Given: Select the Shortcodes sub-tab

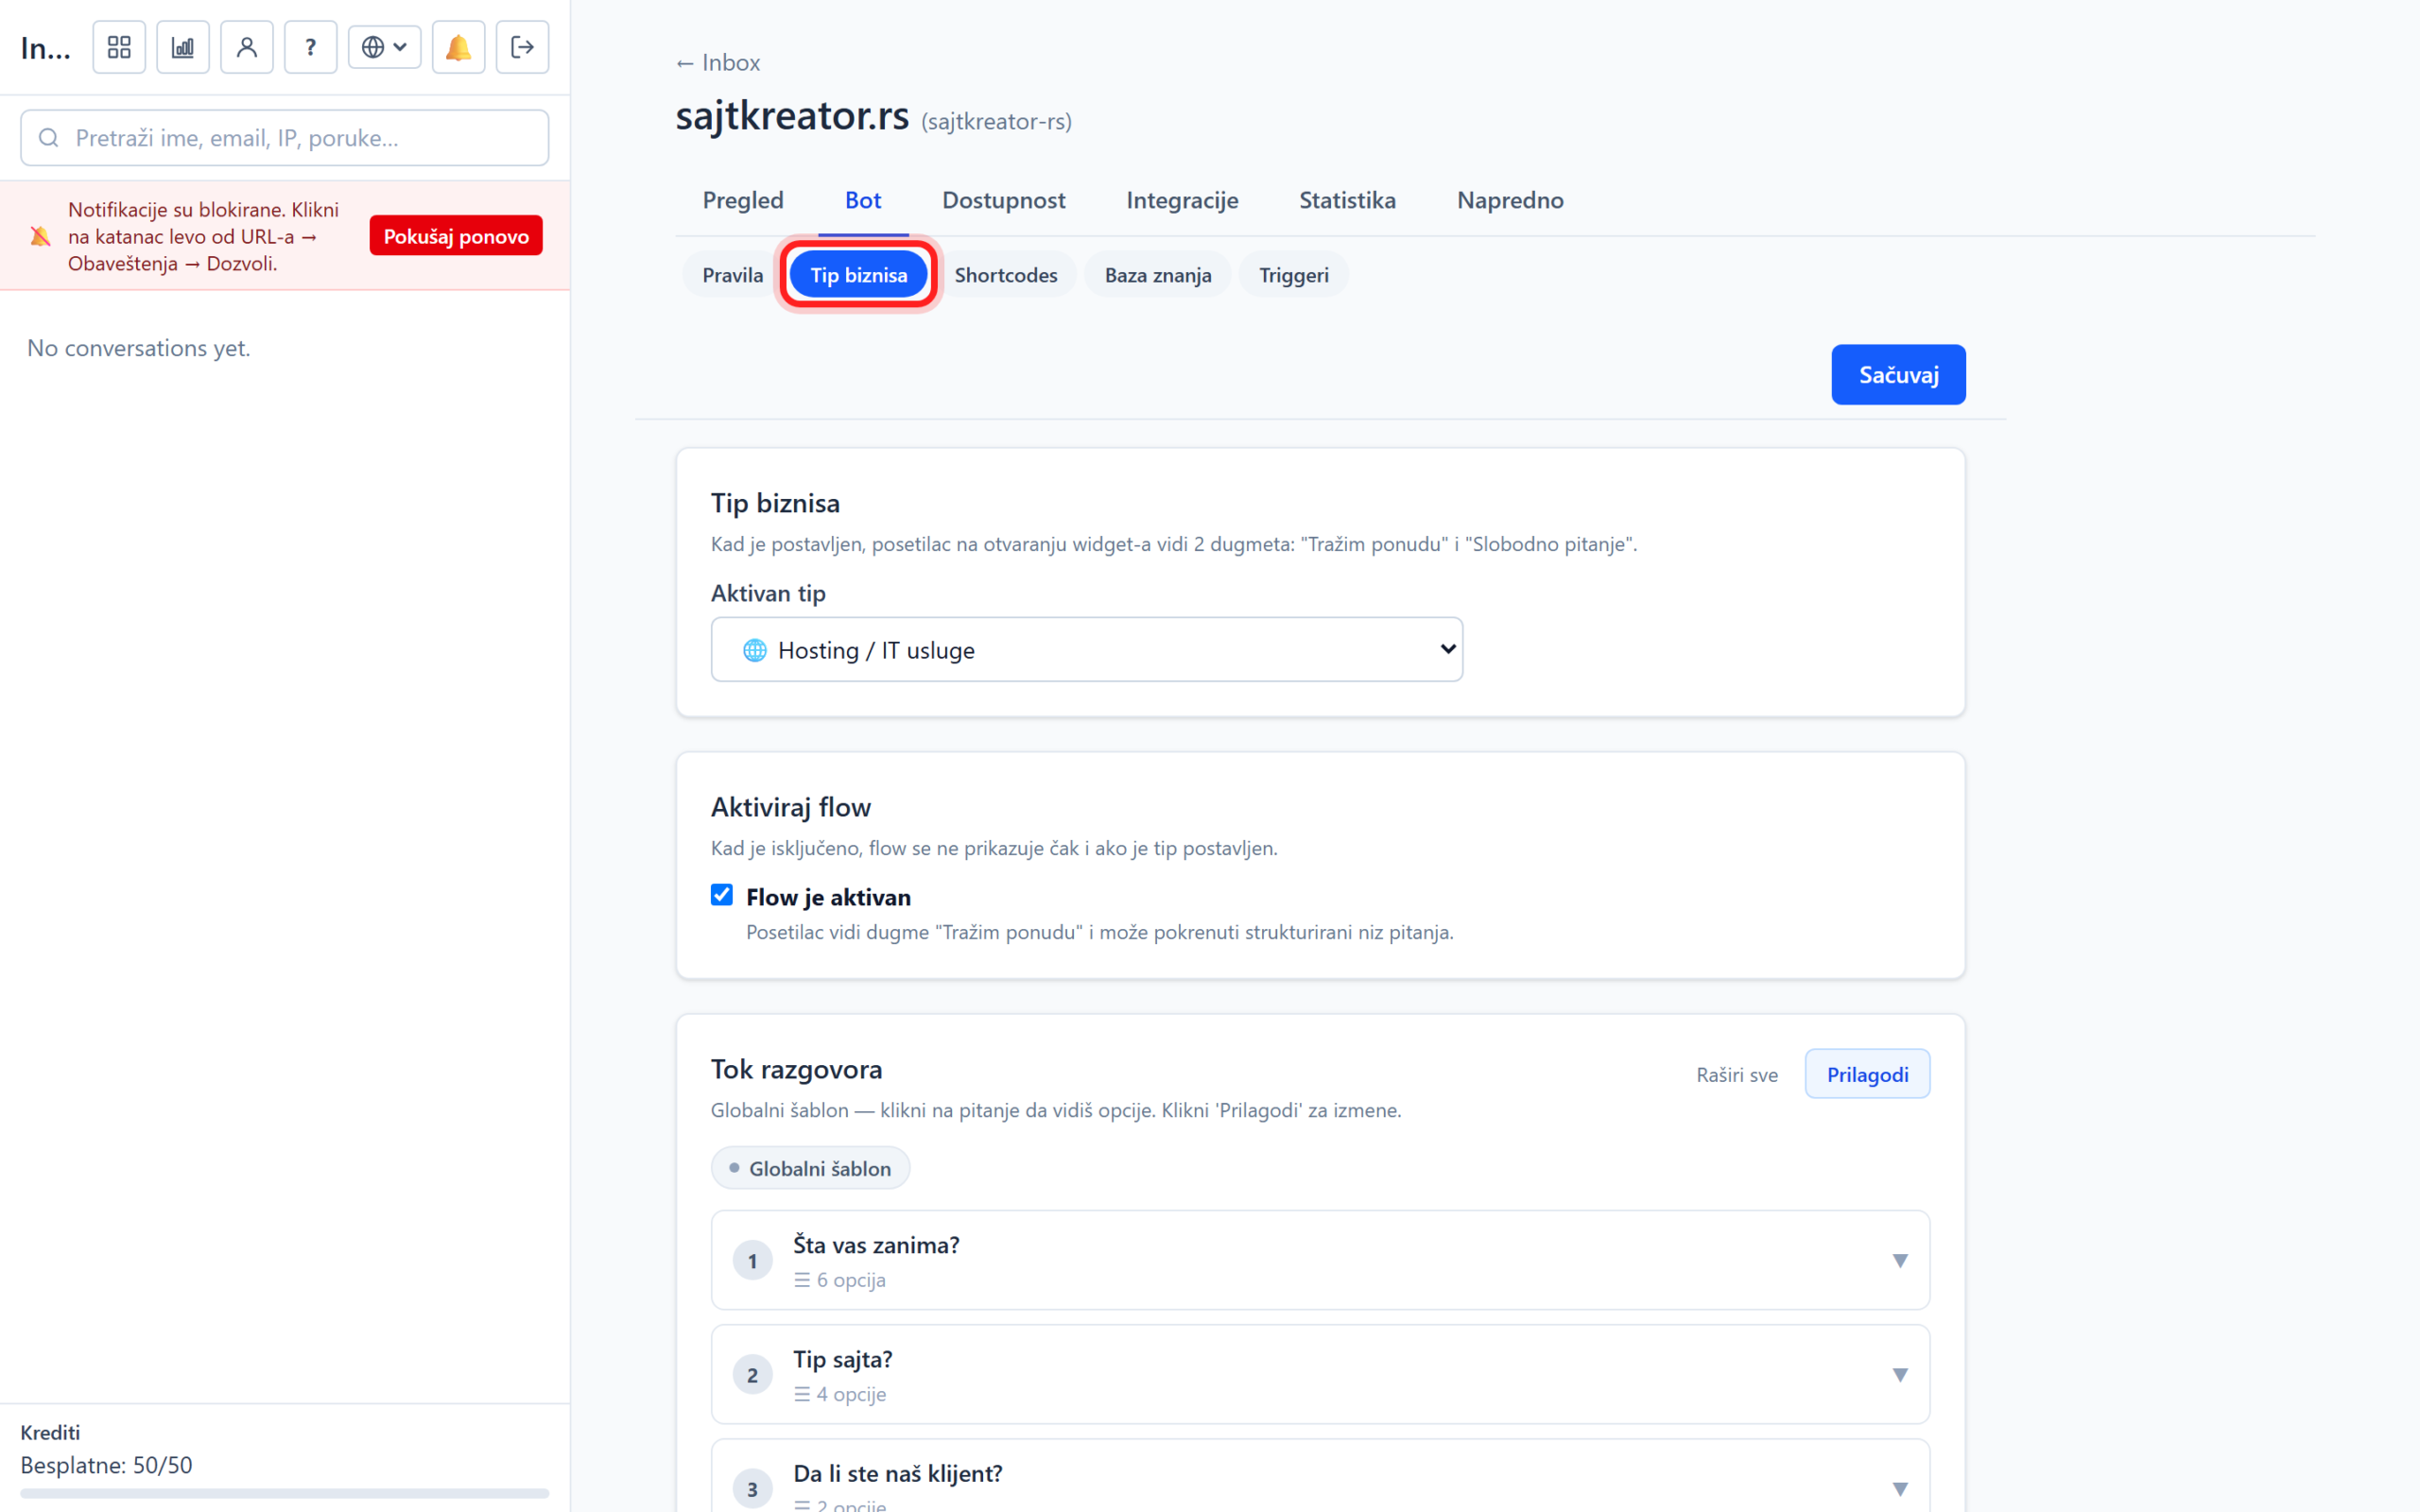Looking at the screenshot, I should point(1006,275).
